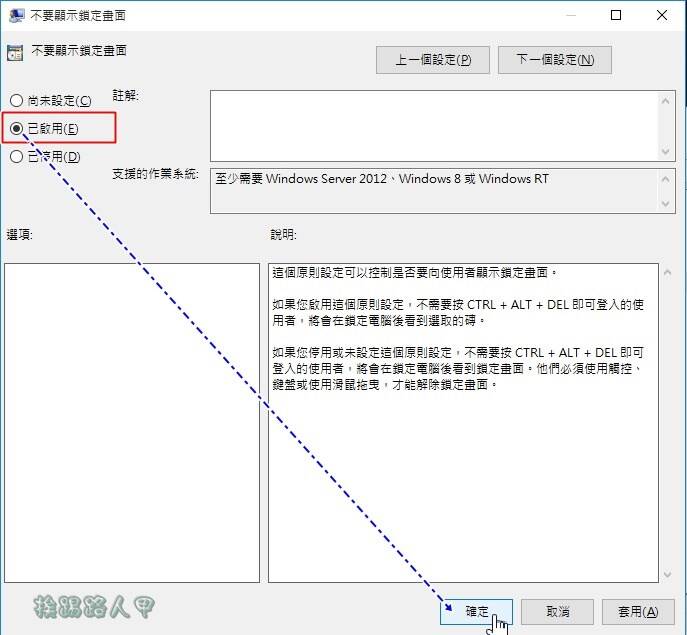Screen dimensions: 687x635
Task: Click supported OS box scroll up arrow
Action: [666, 179]
